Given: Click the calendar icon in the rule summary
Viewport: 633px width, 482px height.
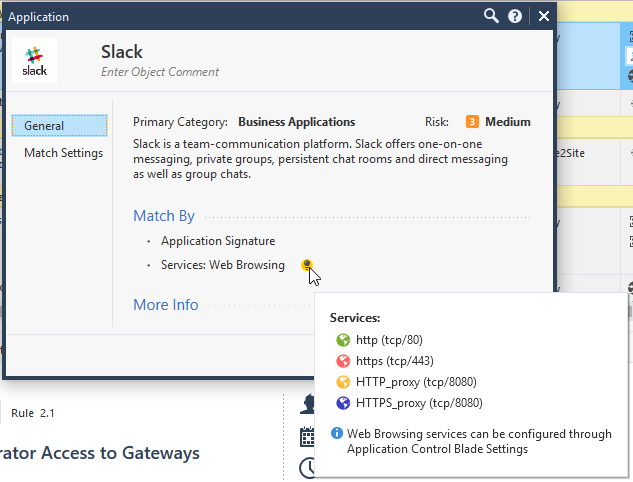Looking at the screenshot, I should click(x=307, y=437).
